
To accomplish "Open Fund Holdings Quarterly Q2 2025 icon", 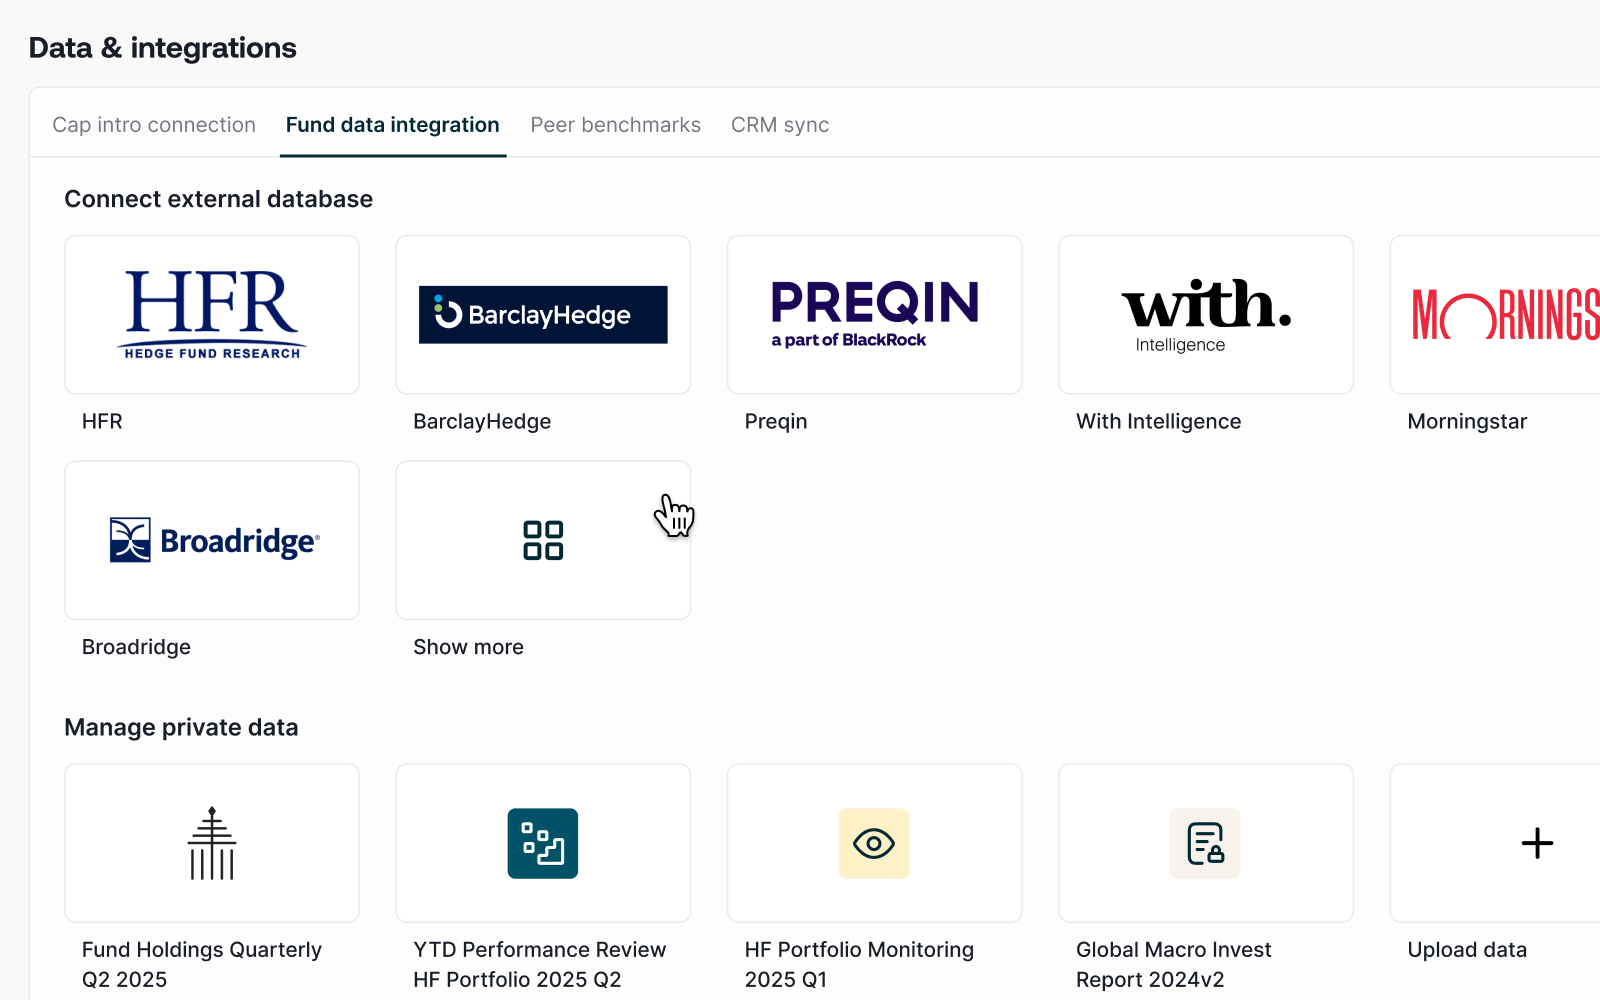I will pyautogui.click(x=212, y=843).
